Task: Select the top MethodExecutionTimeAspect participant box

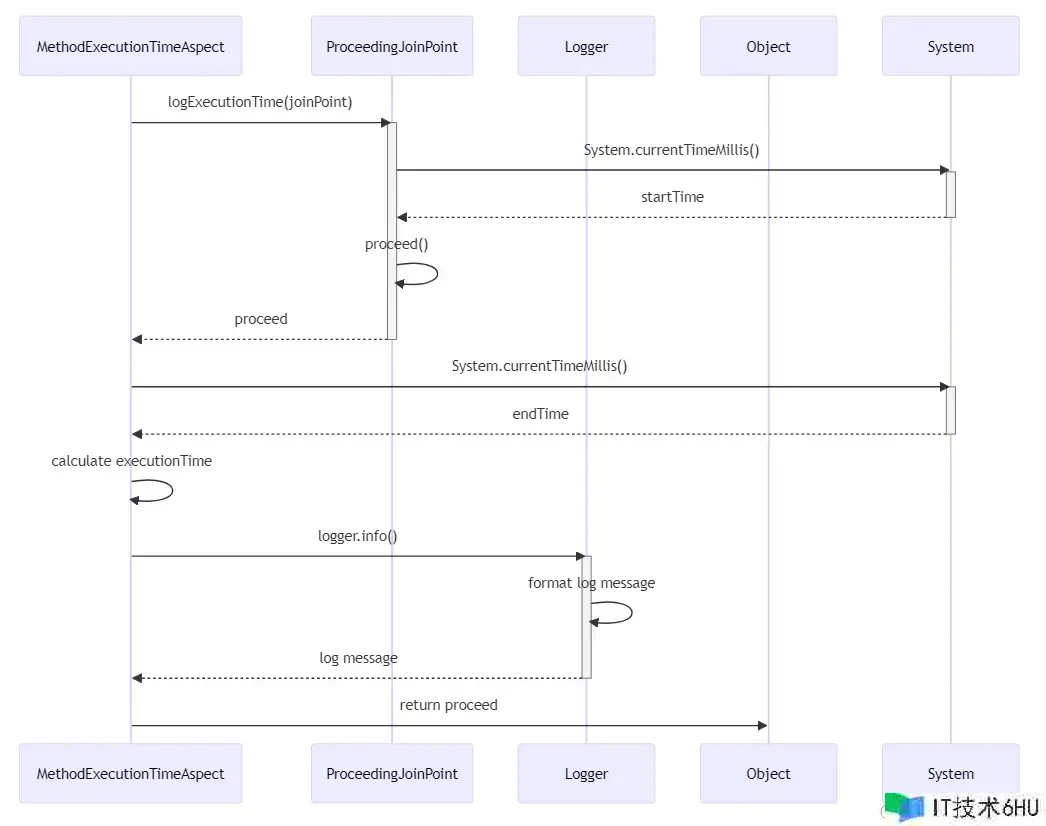Action: point(130,46)
